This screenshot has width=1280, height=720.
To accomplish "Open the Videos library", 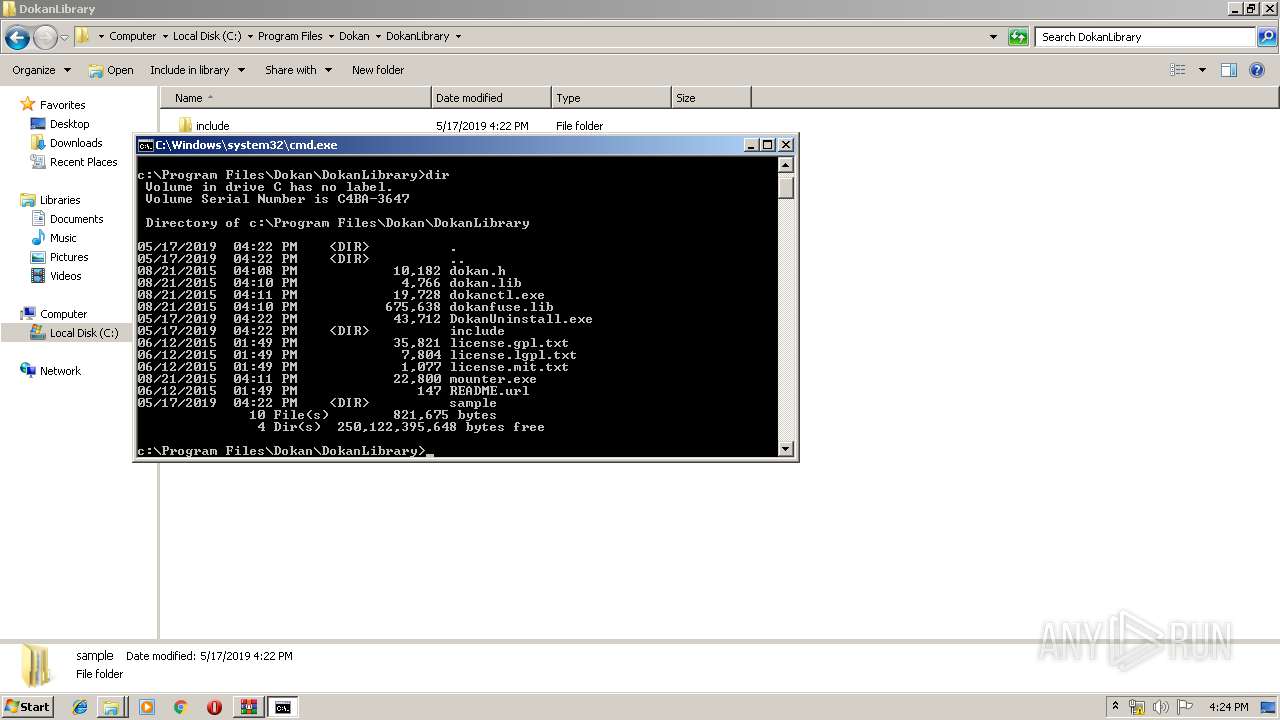I will (x=65, y=276).
